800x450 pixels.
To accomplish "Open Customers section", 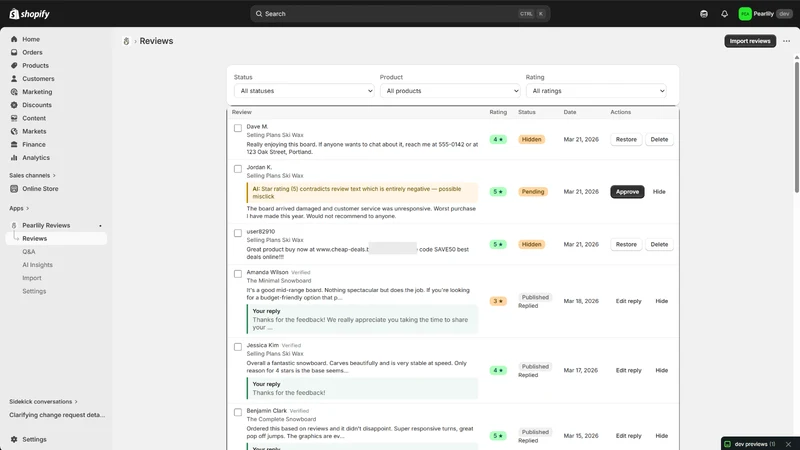I will (38, 79).
